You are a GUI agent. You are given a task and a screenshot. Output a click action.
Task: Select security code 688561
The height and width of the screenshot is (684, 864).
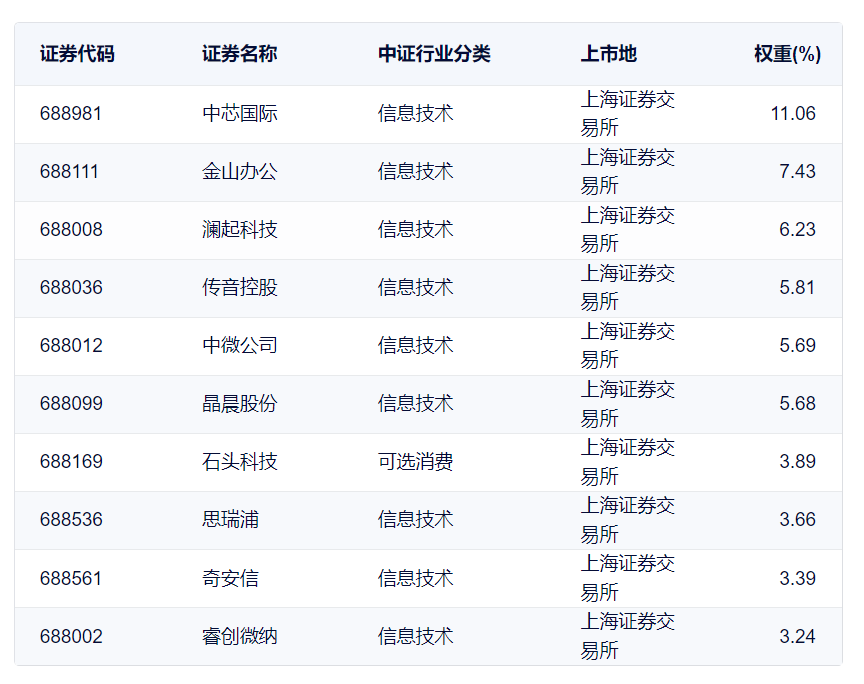click(x=71, y=578)
